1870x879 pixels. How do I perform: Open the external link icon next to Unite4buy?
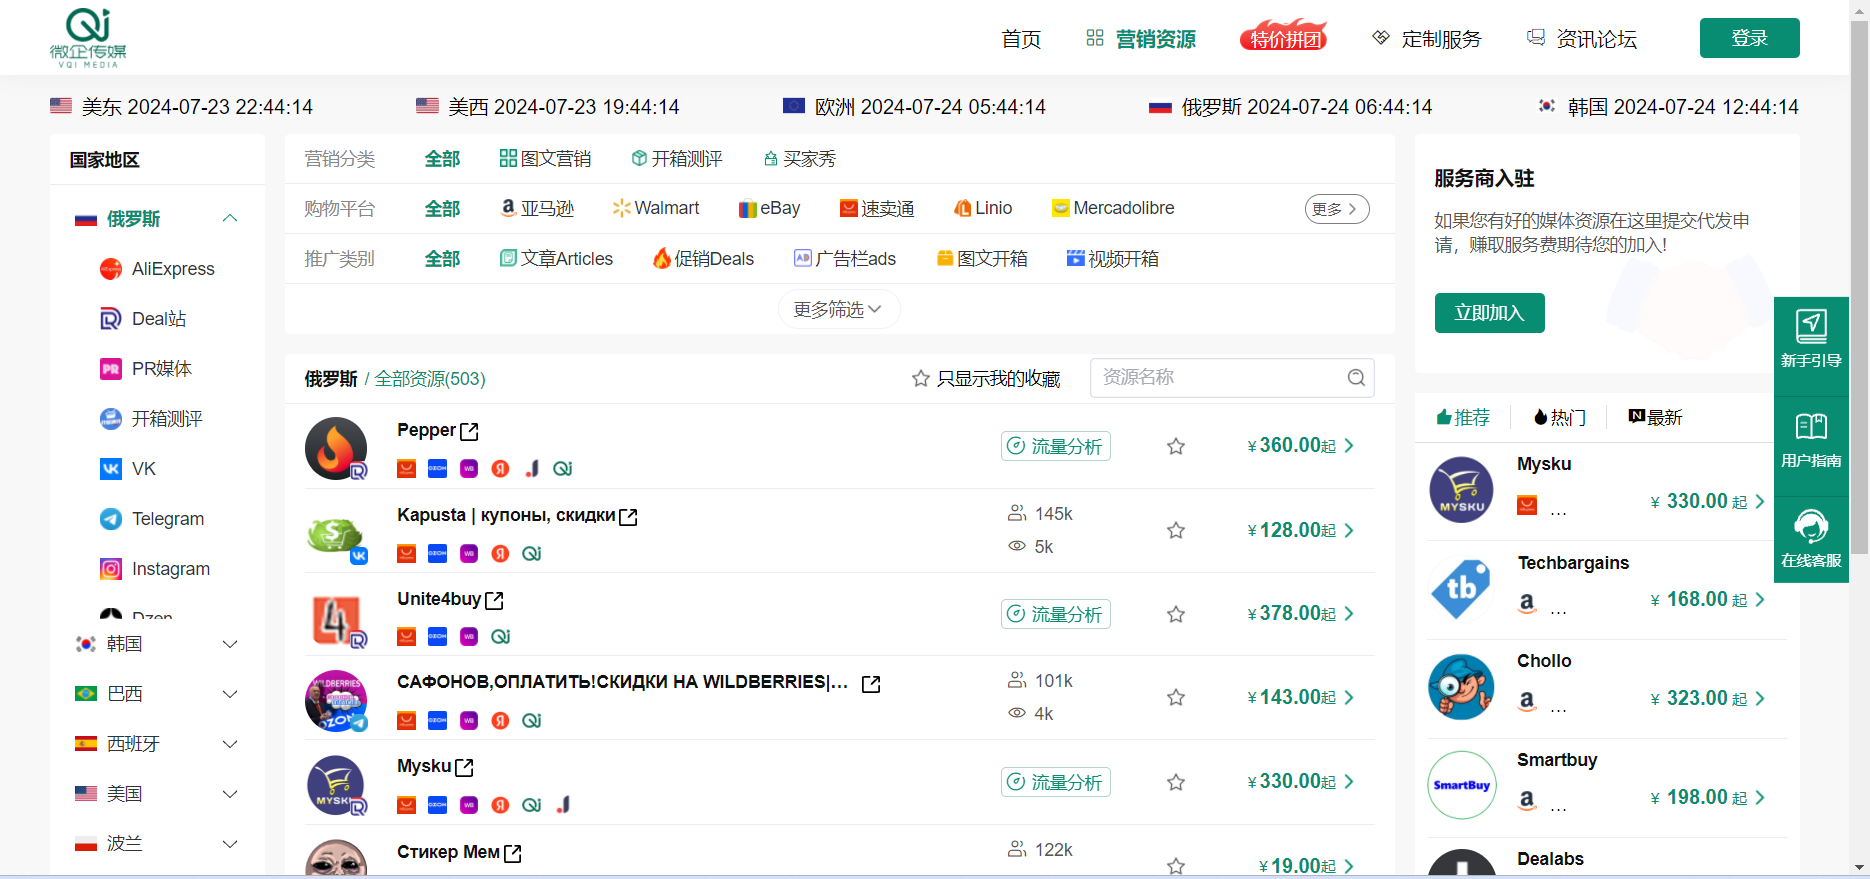coord(494,600)
